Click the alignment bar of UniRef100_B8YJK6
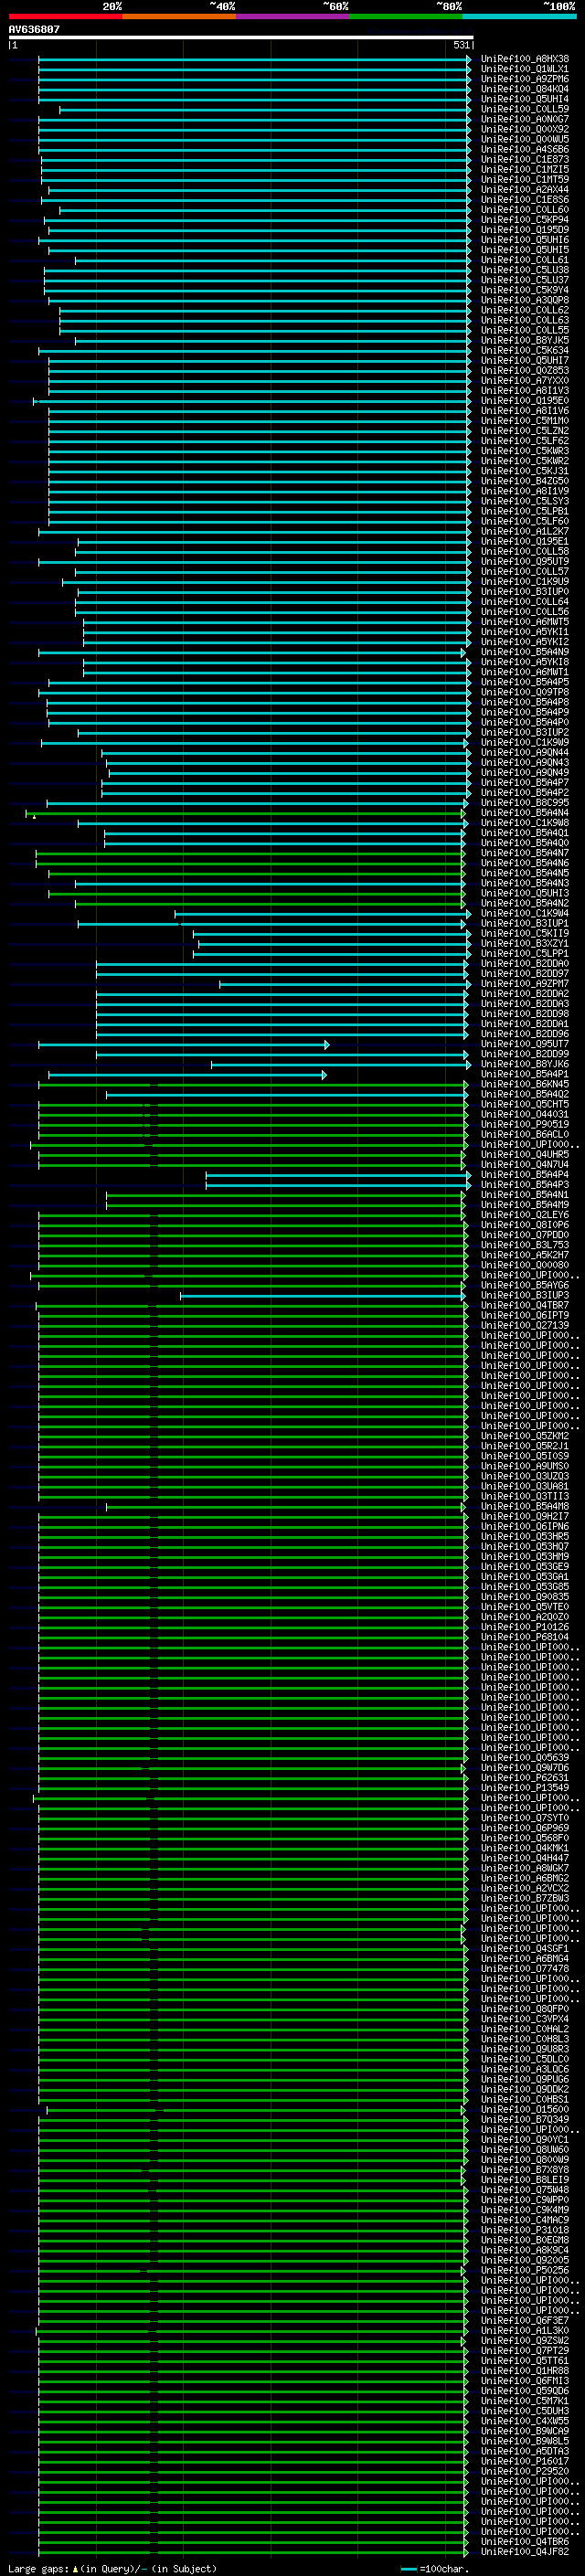The height and width of the screenshot is (2576, 585). point(339,1065)
